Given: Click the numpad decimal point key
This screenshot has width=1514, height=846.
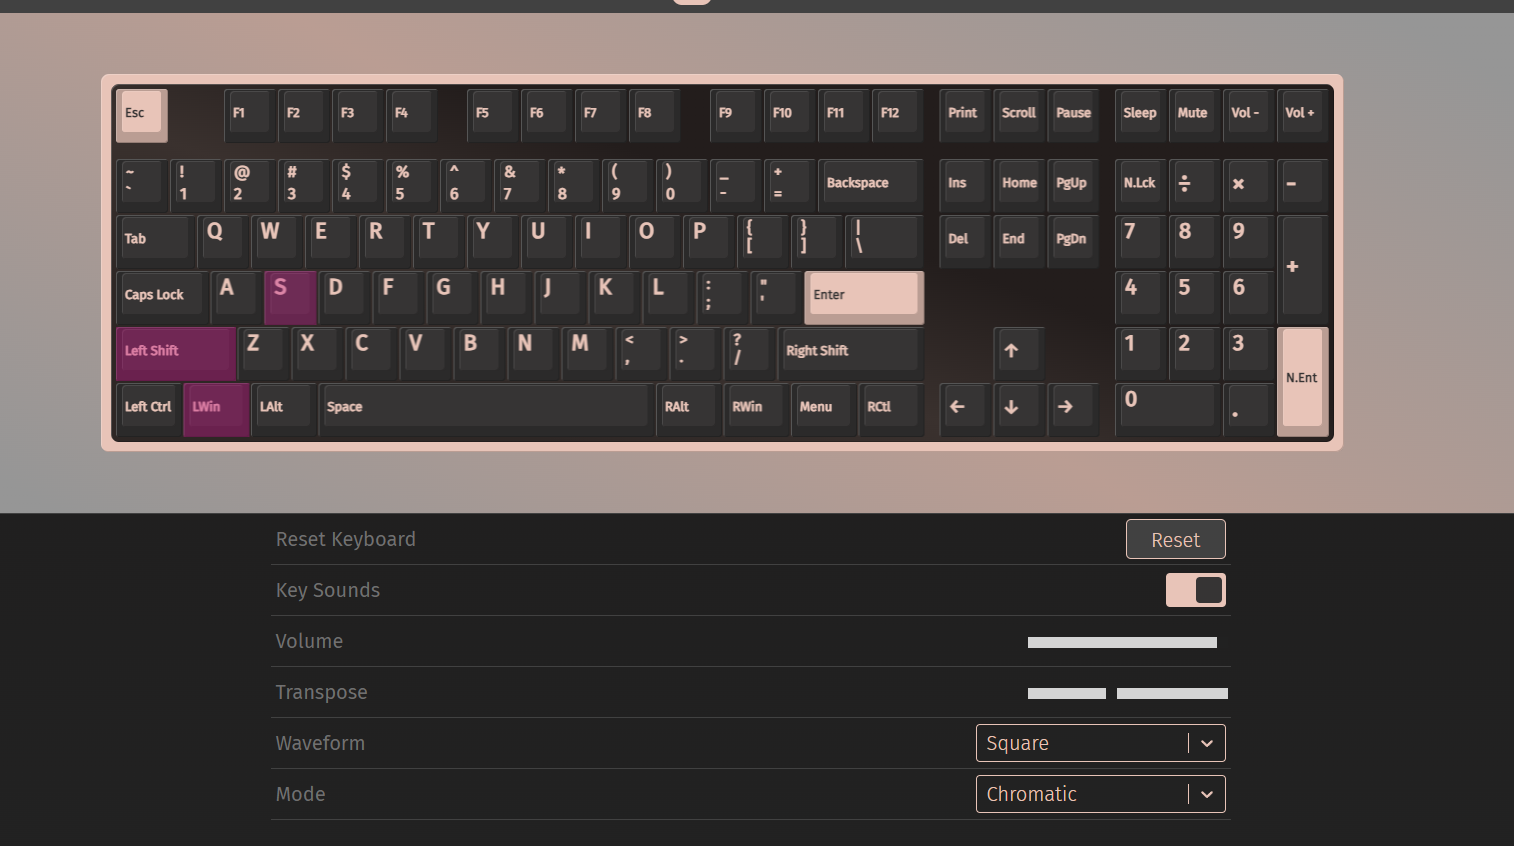Looking at the screenshot, I should (x=1248, y=409).
